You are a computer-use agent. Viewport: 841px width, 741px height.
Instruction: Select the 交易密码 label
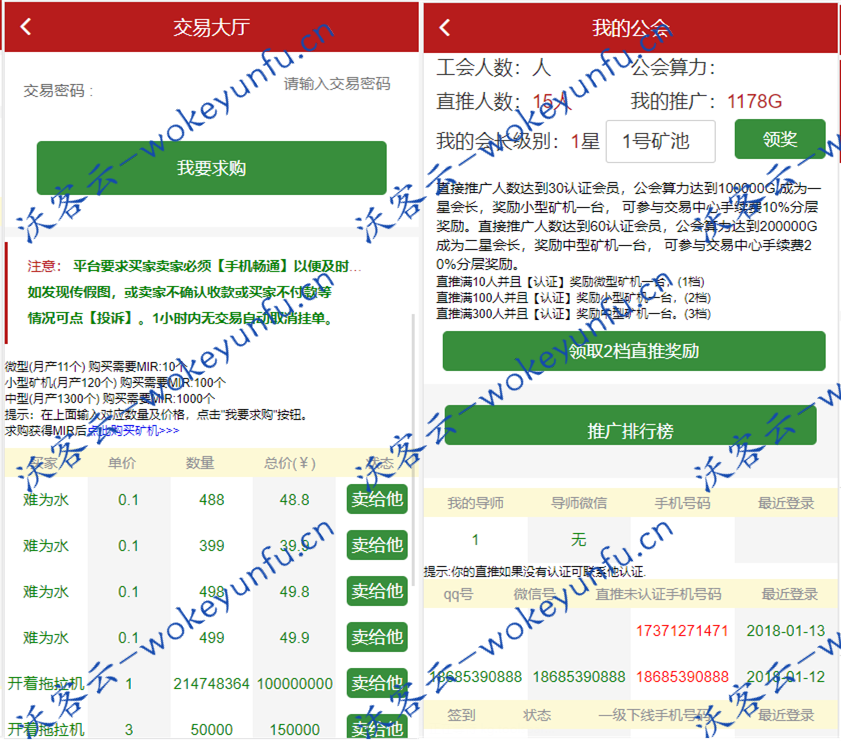(58, 91)
